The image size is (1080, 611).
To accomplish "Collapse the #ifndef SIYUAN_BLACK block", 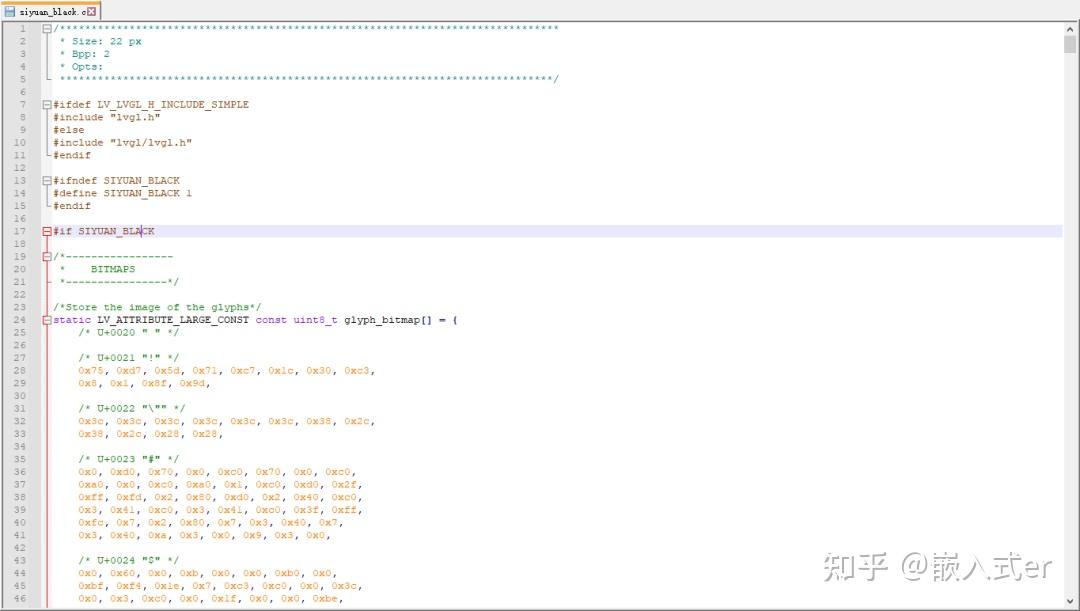I will (46, 180).
